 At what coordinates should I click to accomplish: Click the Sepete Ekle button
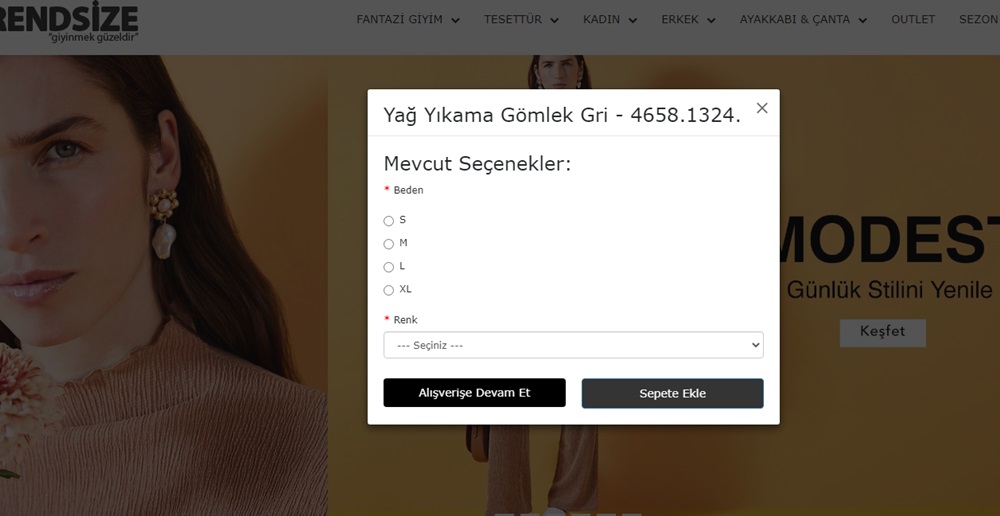coord(672,394)
